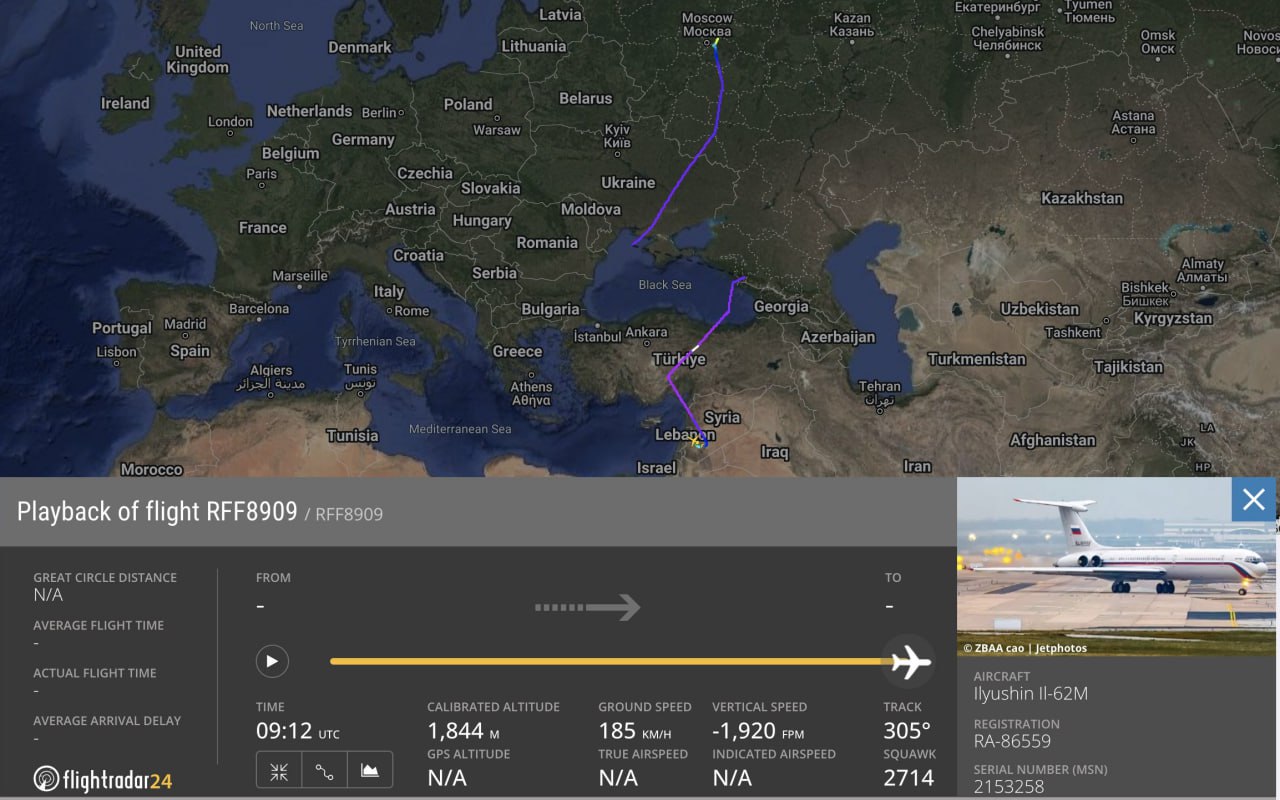Click the Türkiye country label on map
This screenshot has height=800, width=1280.
[x=679, y=359]
